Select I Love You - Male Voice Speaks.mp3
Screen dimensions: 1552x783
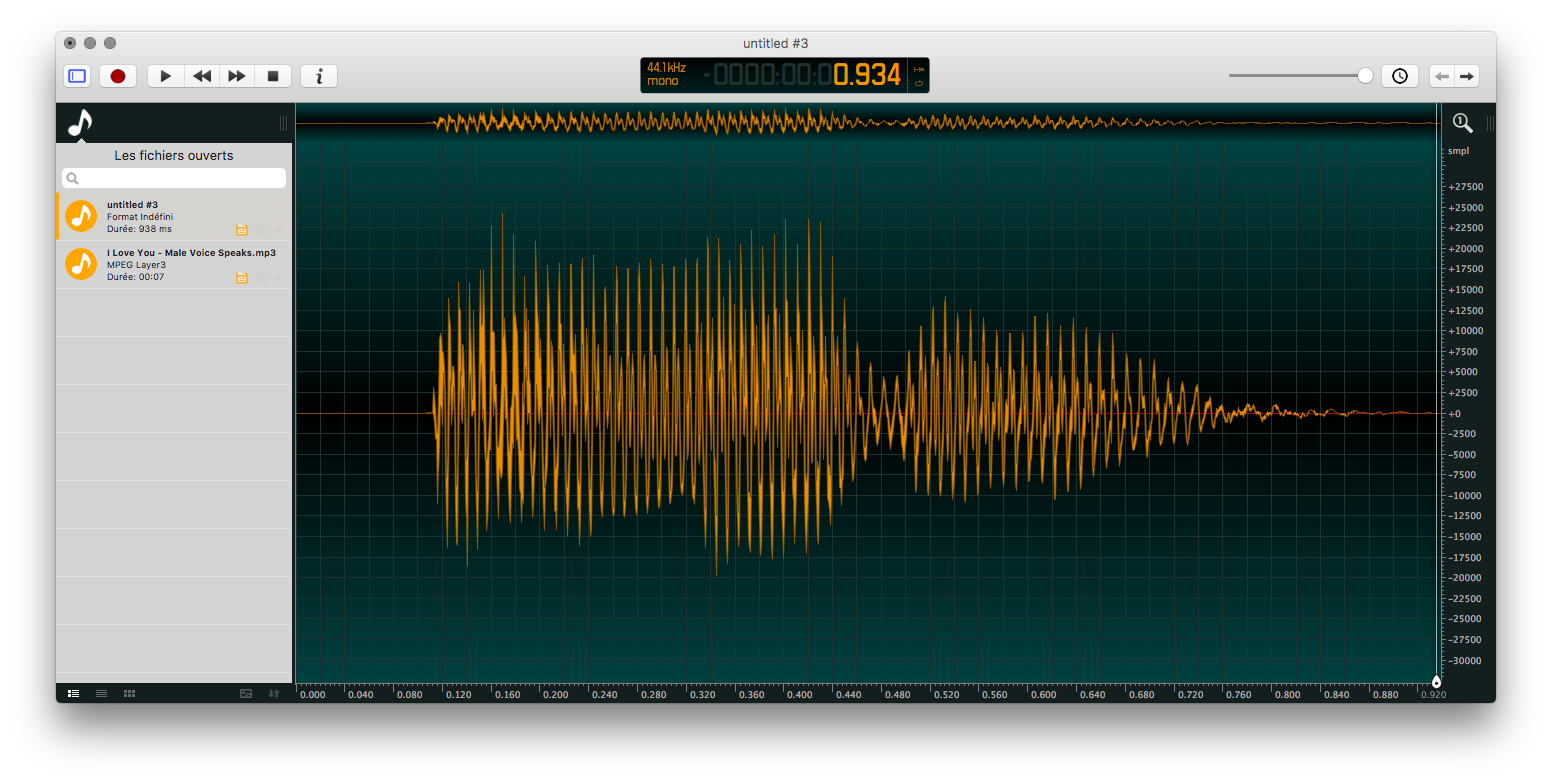174,264
